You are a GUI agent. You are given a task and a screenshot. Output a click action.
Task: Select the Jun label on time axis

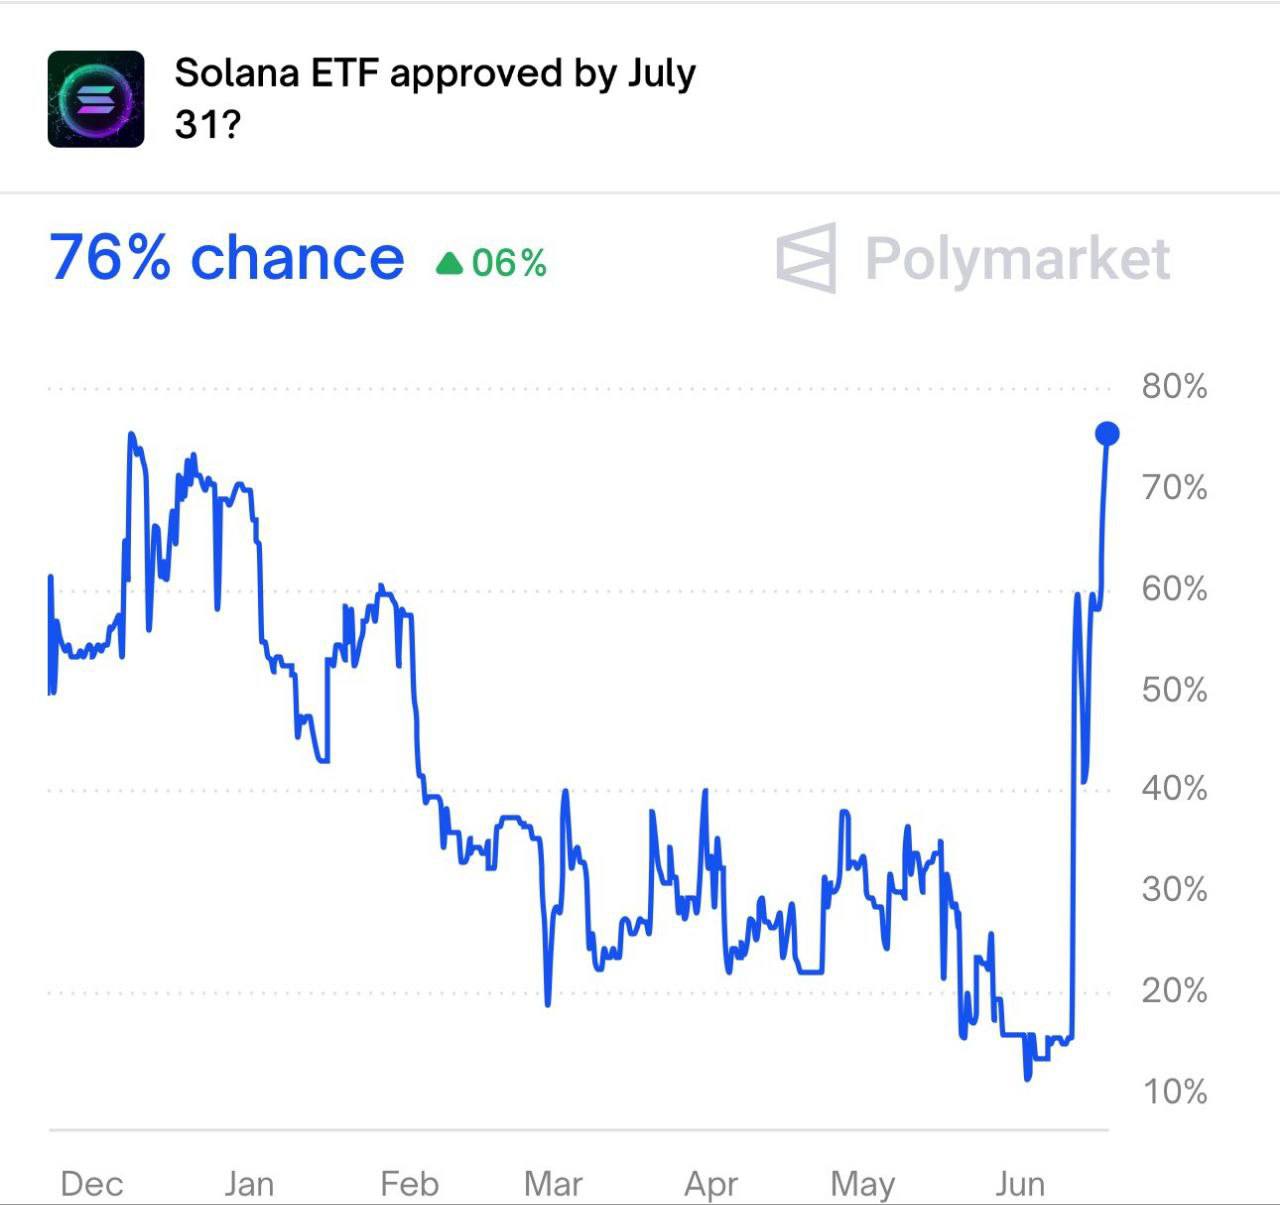(x=1020, y=1184)
